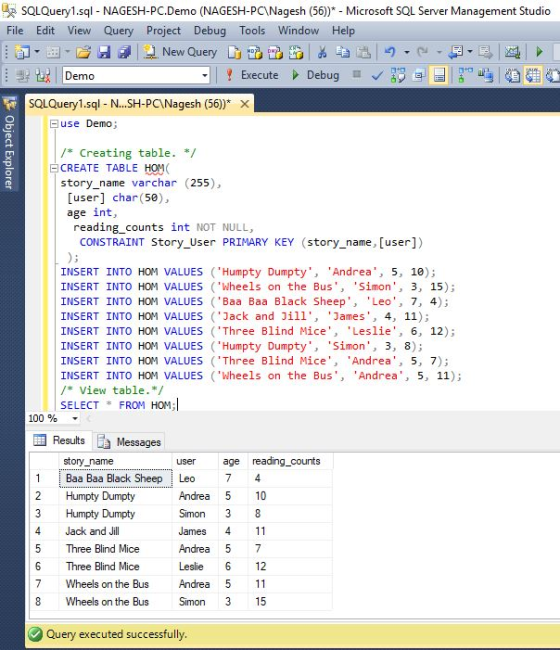Switch to the Results tab
Viewport: 560px width, 650px height.
point(59,440)
